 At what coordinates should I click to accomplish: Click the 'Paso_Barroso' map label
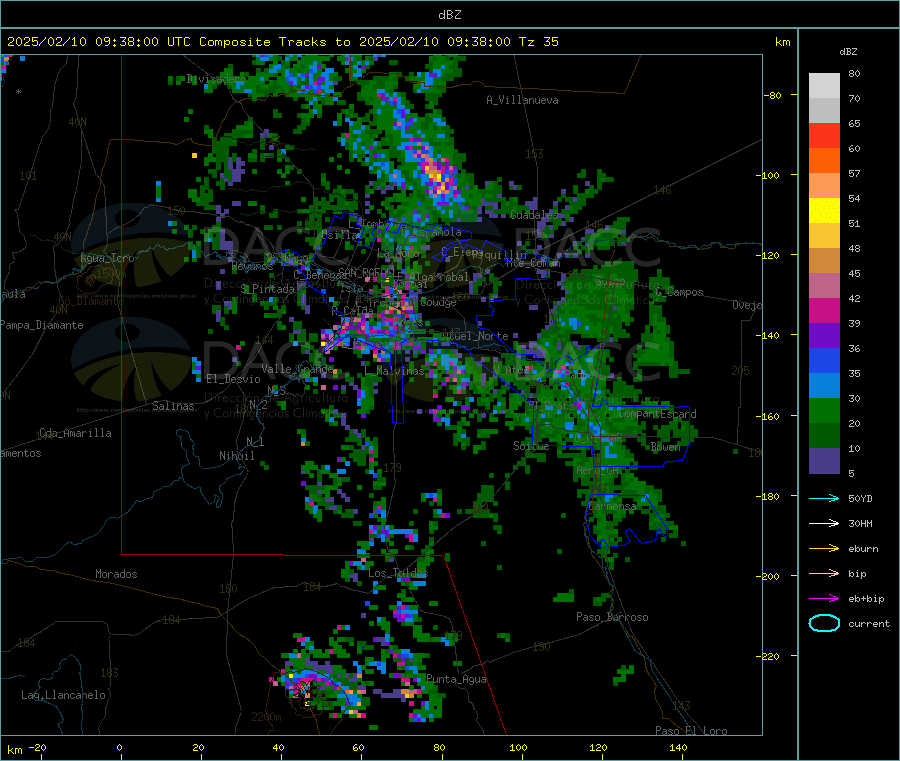pos(612,617)
